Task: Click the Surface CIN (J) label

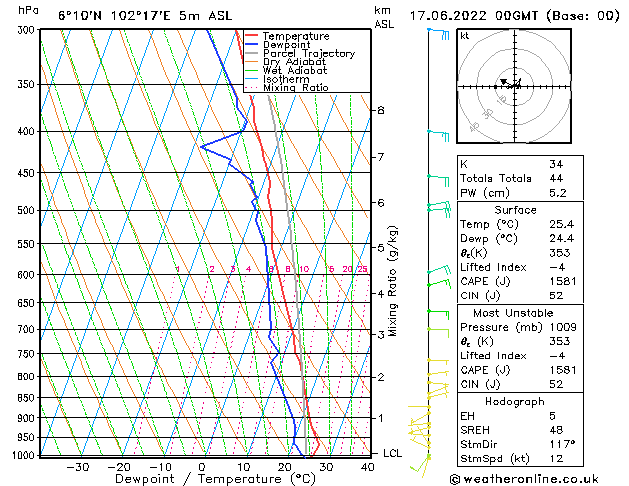Action: coord(480,296)
